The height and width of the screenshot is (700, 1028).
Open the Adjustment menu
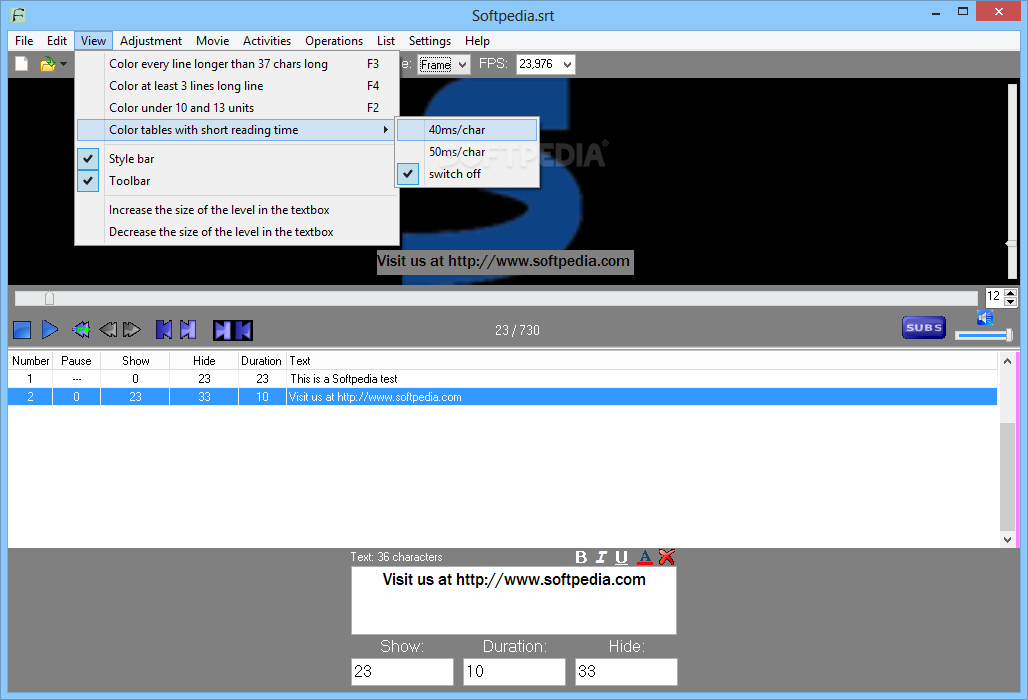(x=151, y=41)
